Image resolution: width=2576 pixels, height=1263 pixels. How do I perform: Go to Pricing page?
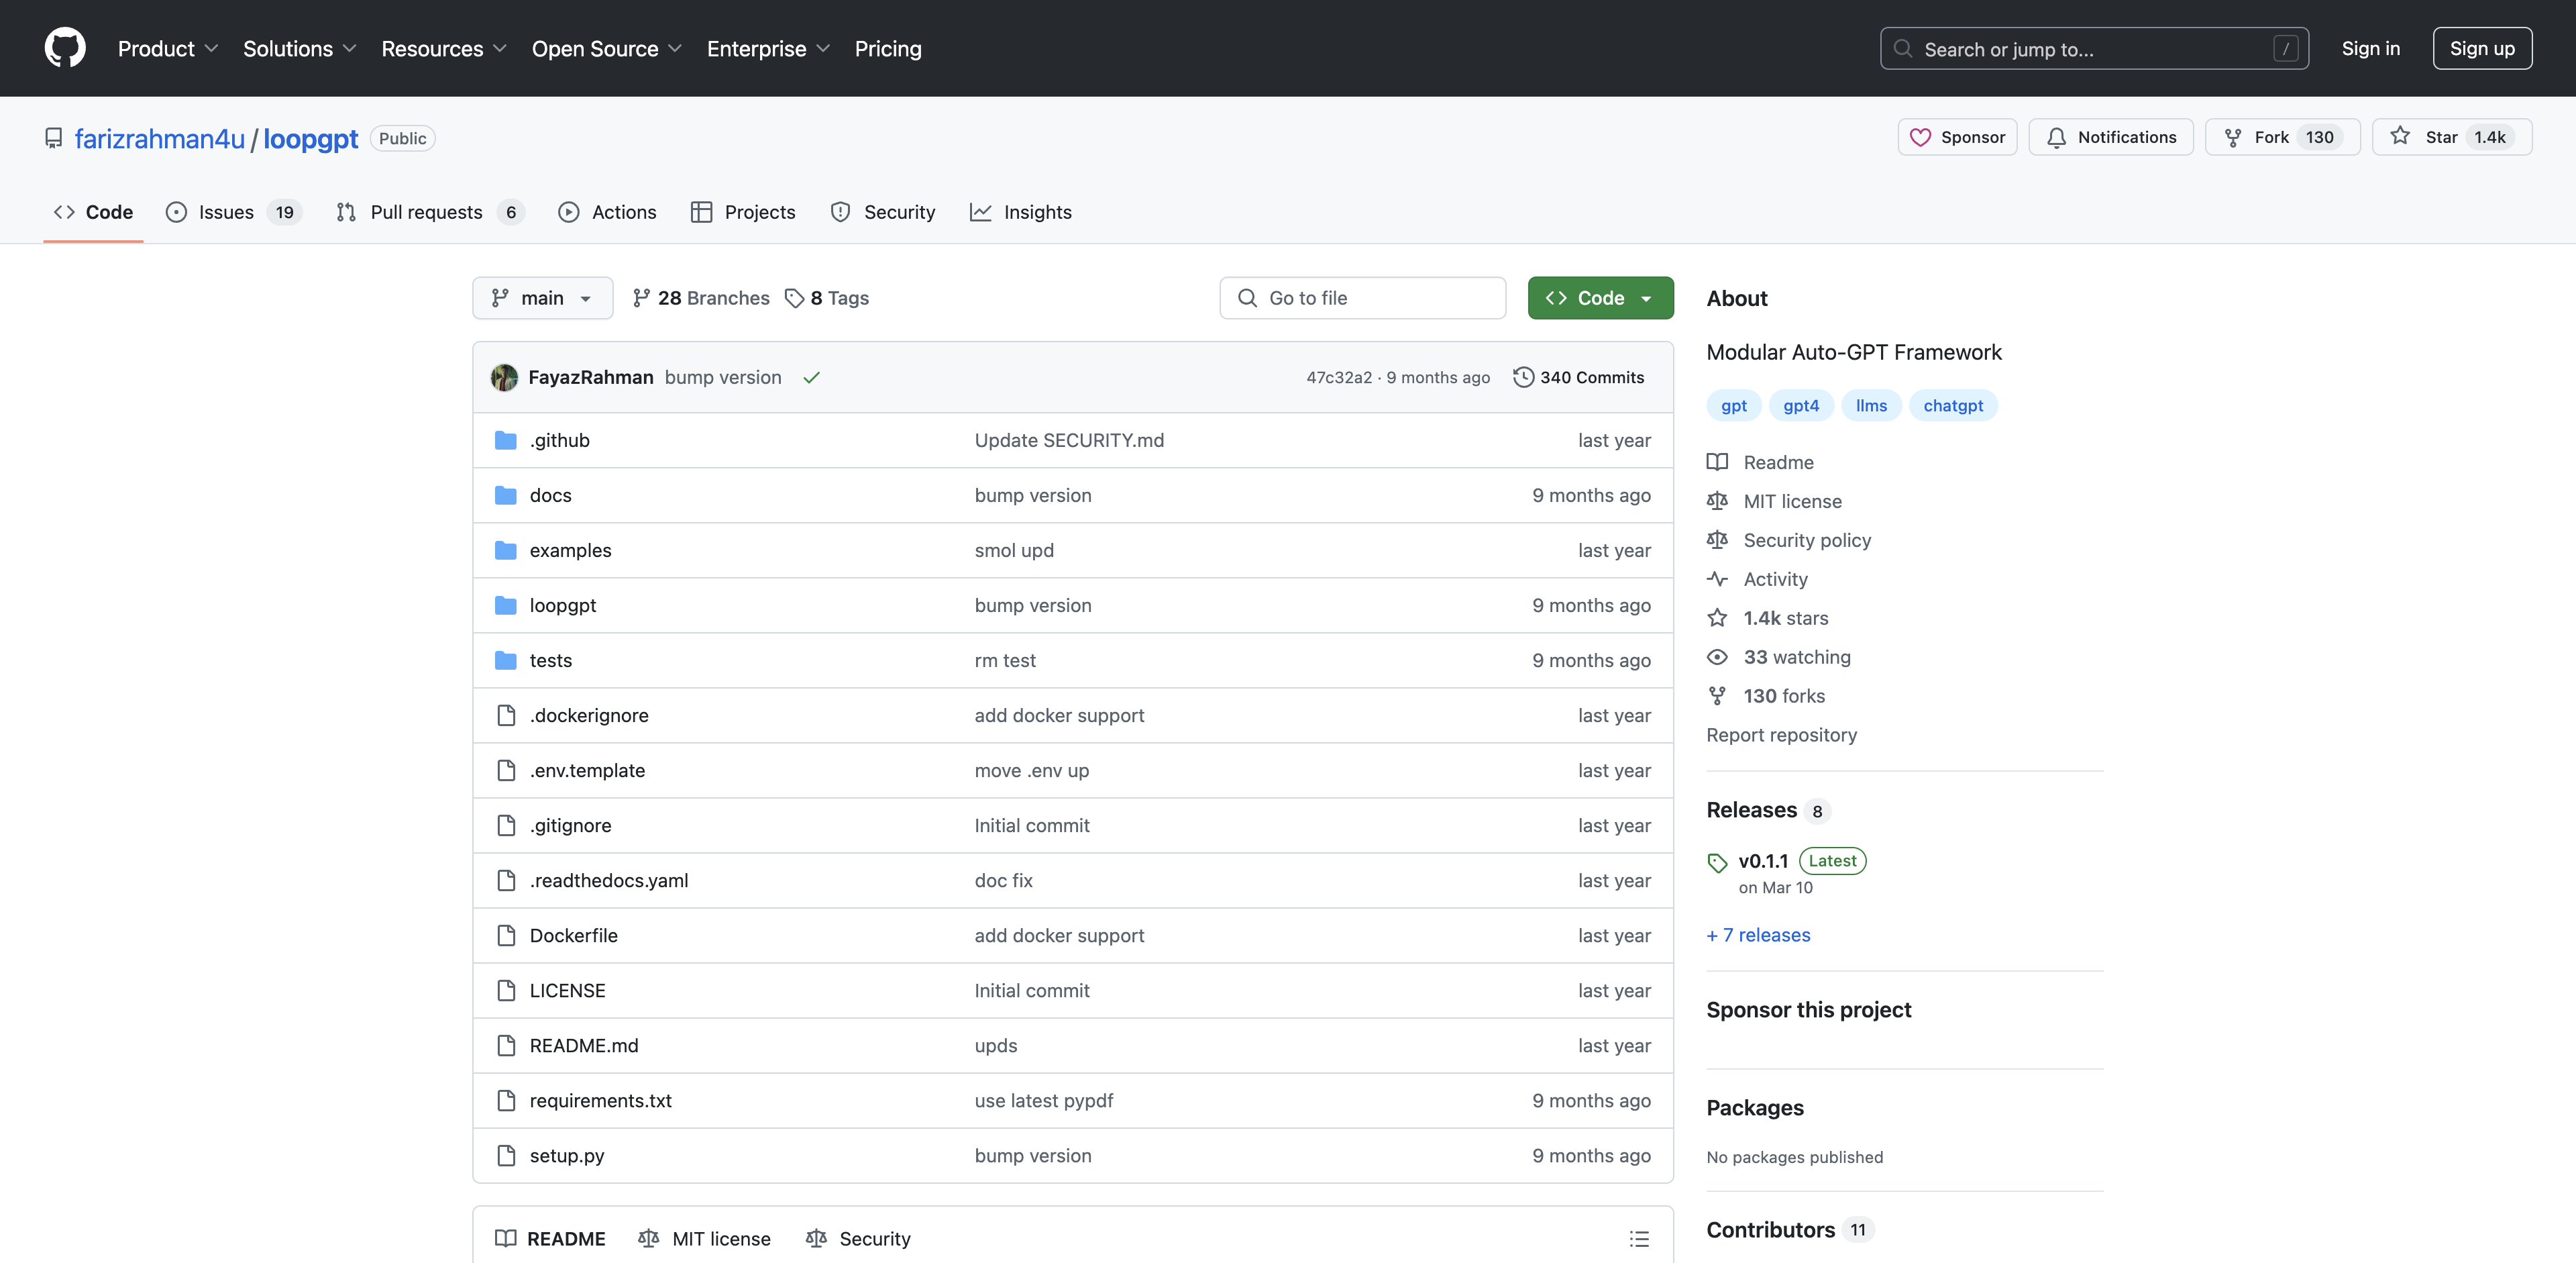(888, 48)
